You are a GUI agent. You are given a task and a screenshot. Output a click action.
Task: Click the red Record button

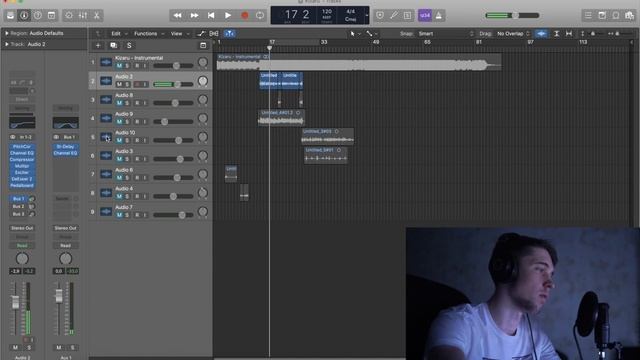(244, 16)
